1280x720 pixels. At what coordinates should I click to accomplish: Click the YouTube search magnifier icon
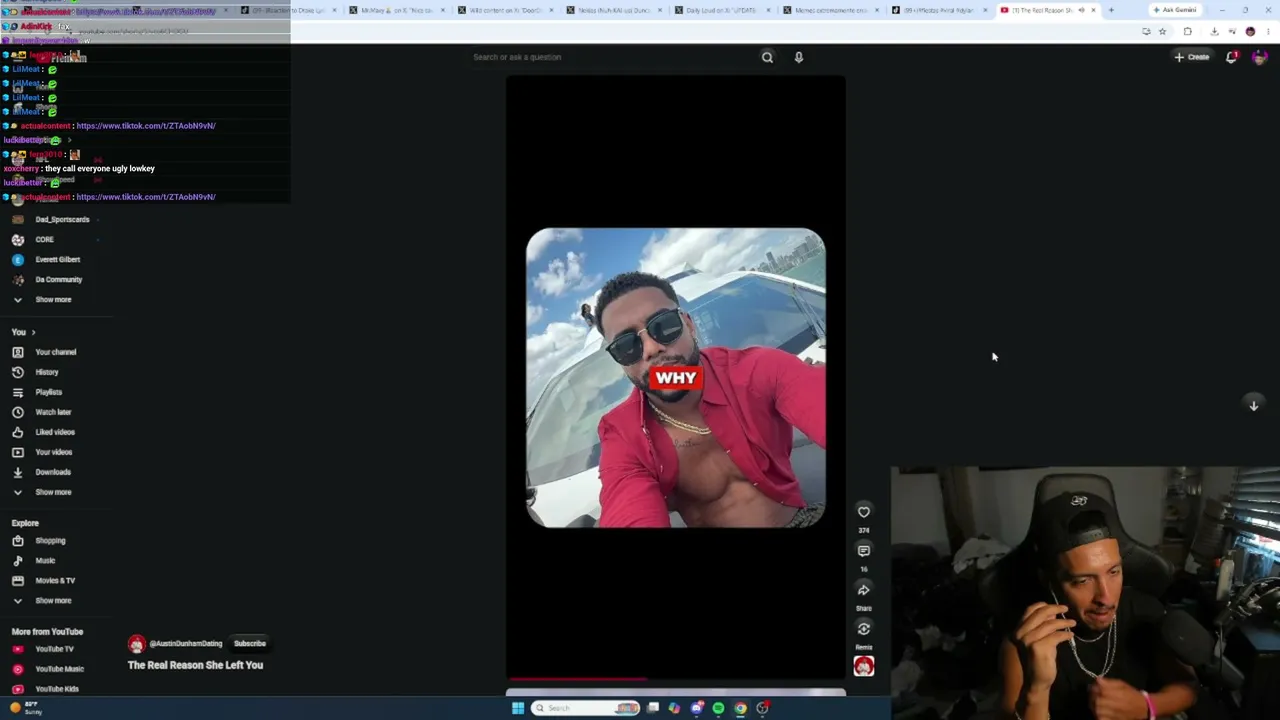(767, 57)
